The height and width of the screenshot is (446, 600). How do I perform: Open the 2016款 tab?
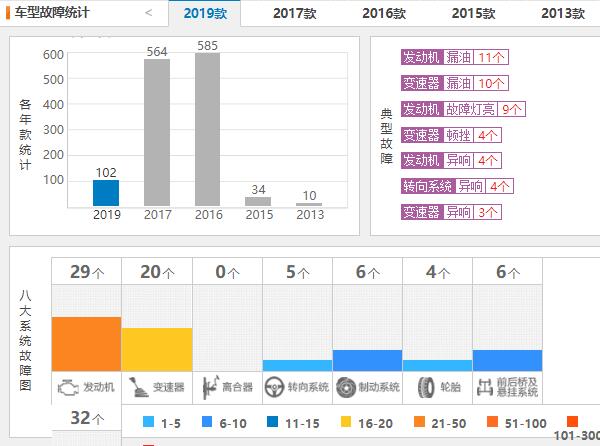point(384,13)
